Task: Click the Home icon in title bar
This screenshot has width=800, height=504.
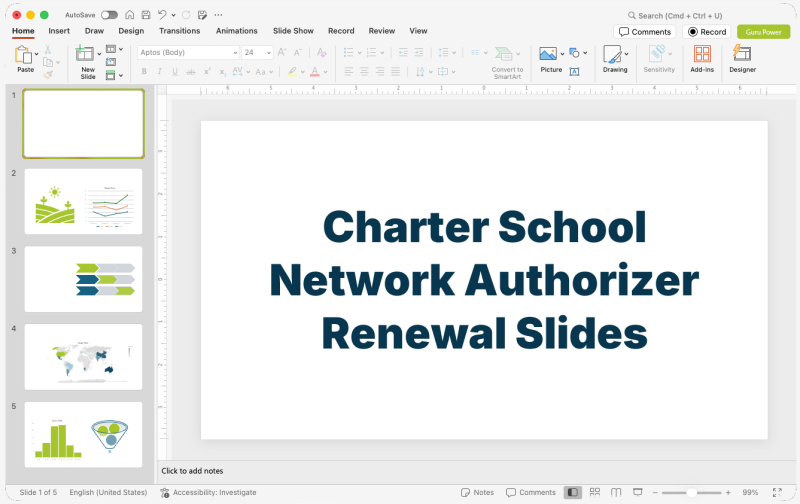Action: [130, 15]
